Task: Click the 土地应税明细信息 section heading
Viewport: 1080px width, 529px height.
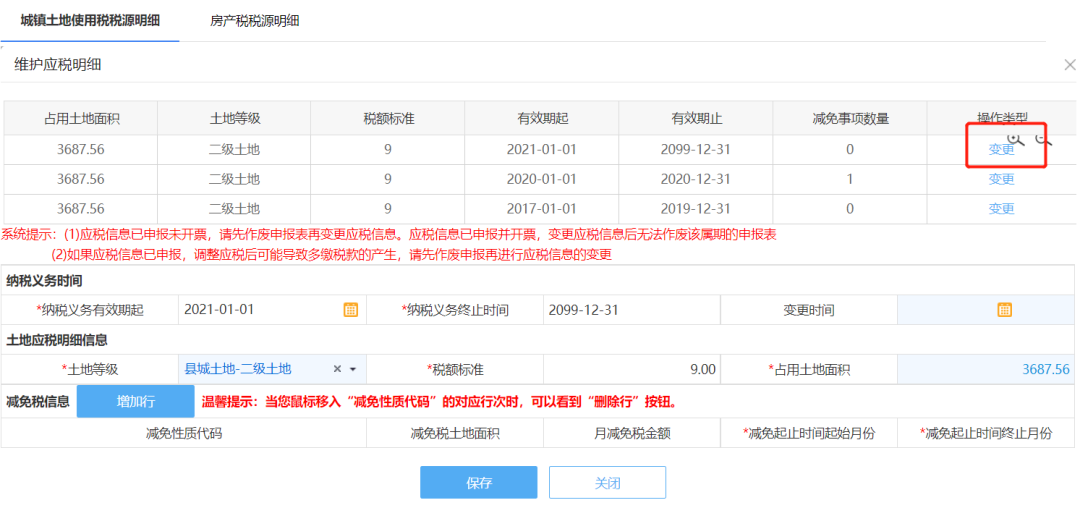Action: [56, 340]
